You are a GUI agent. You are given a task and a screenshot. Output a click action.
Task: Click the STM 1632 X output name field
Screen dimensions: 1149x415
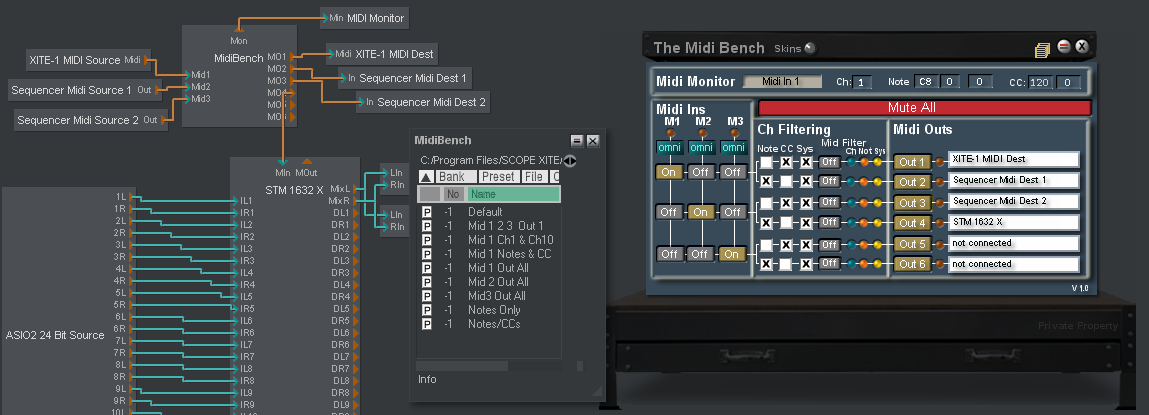pos(1013,221)
